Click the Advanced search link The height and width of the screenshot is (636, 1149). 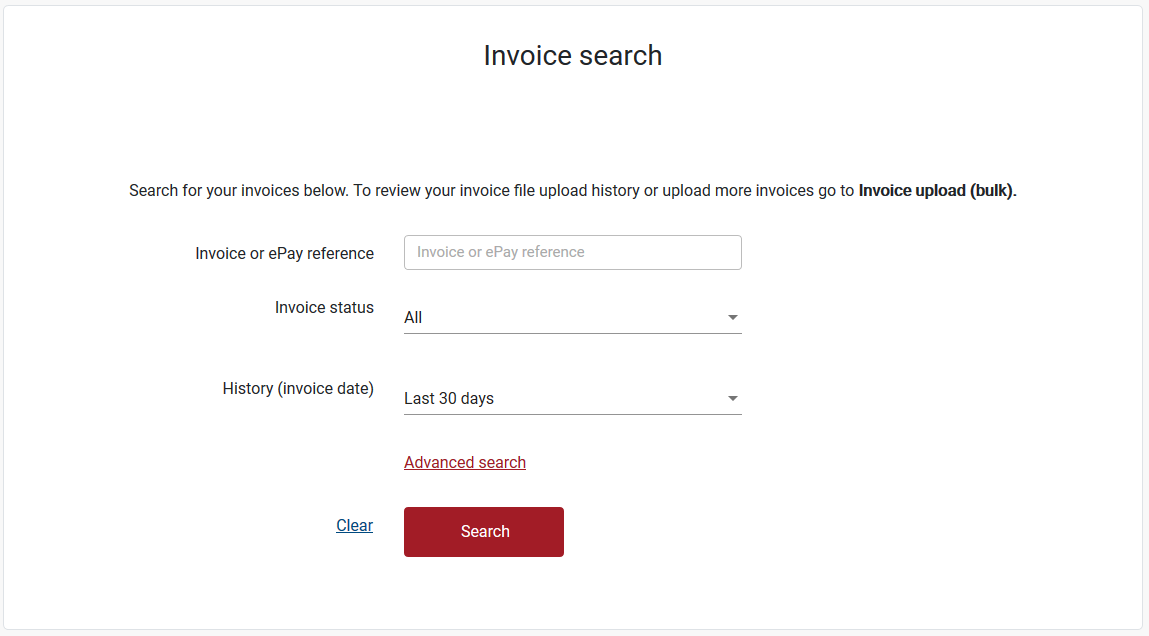pos(464,462)
